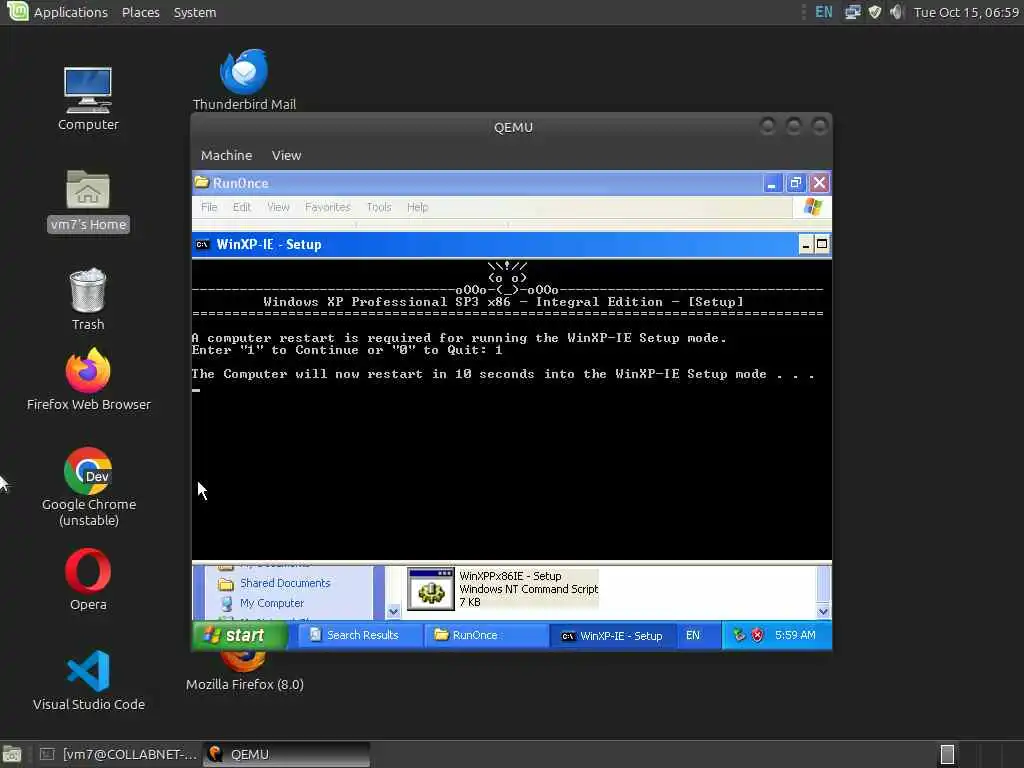1024x768 pixels.
Task: Click the My Computer sidebar icon
Action: 226,603
